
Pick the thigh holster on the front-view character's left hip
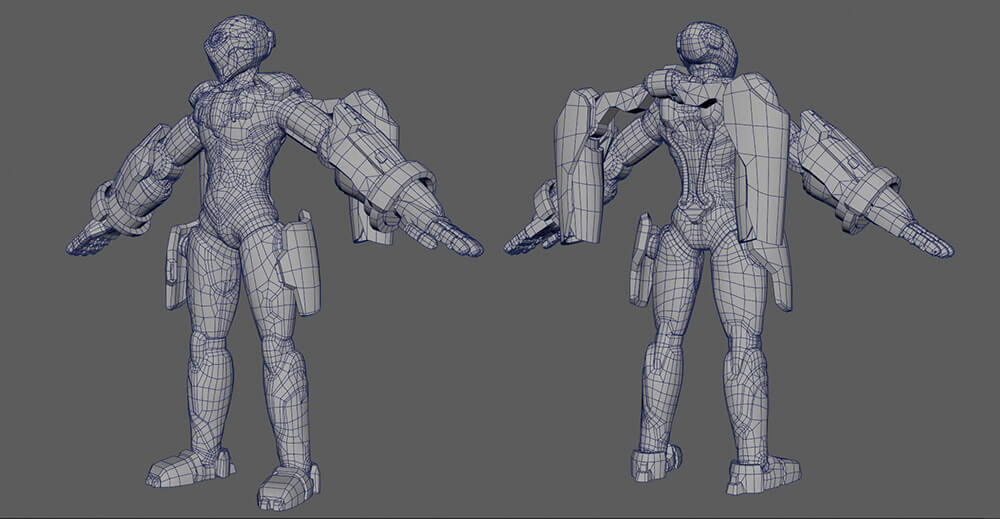tap(298, 261)
